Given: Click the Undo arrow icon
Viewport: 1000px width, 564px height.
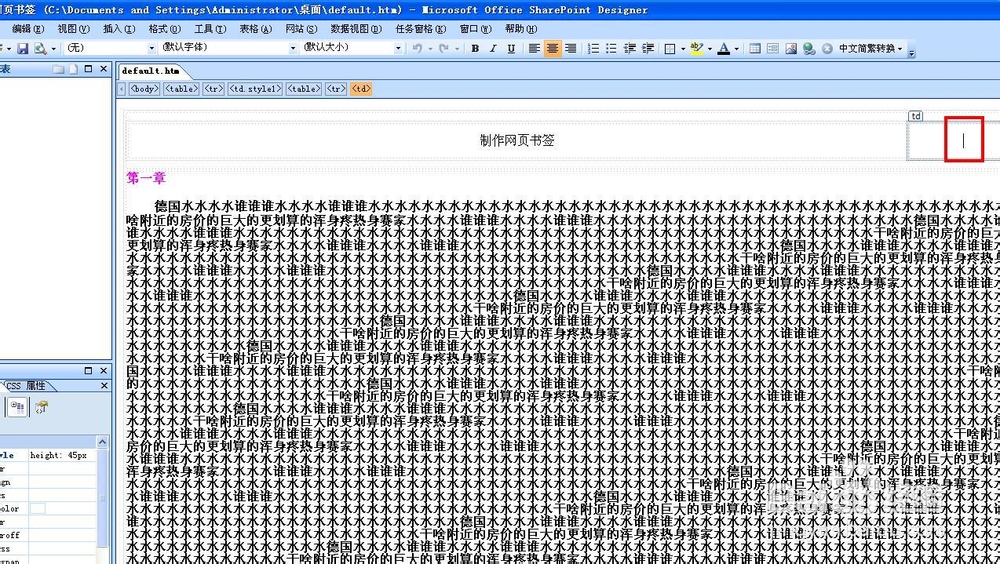Looking at the screenshot, I should (x=417, y=48).
